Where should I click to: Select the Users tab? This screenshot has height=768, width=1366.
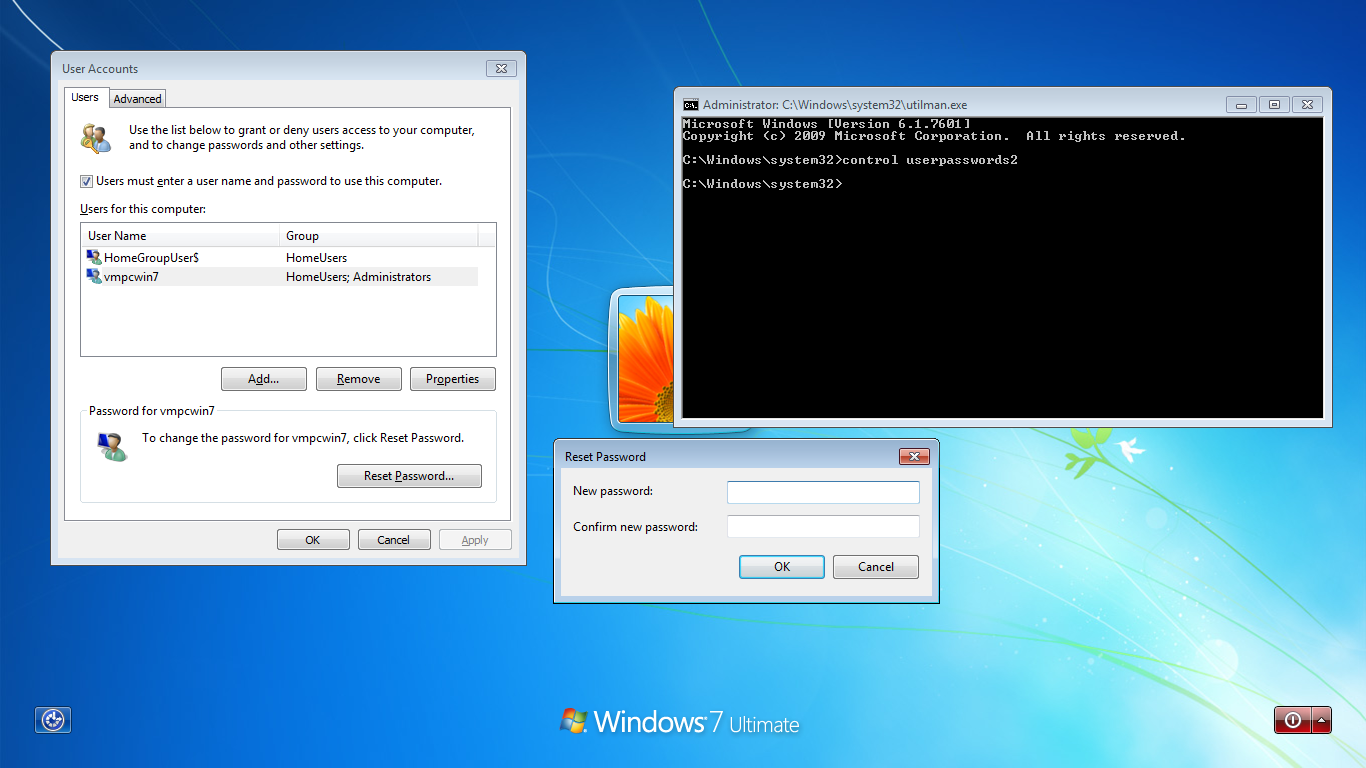[x=85, y=98]
